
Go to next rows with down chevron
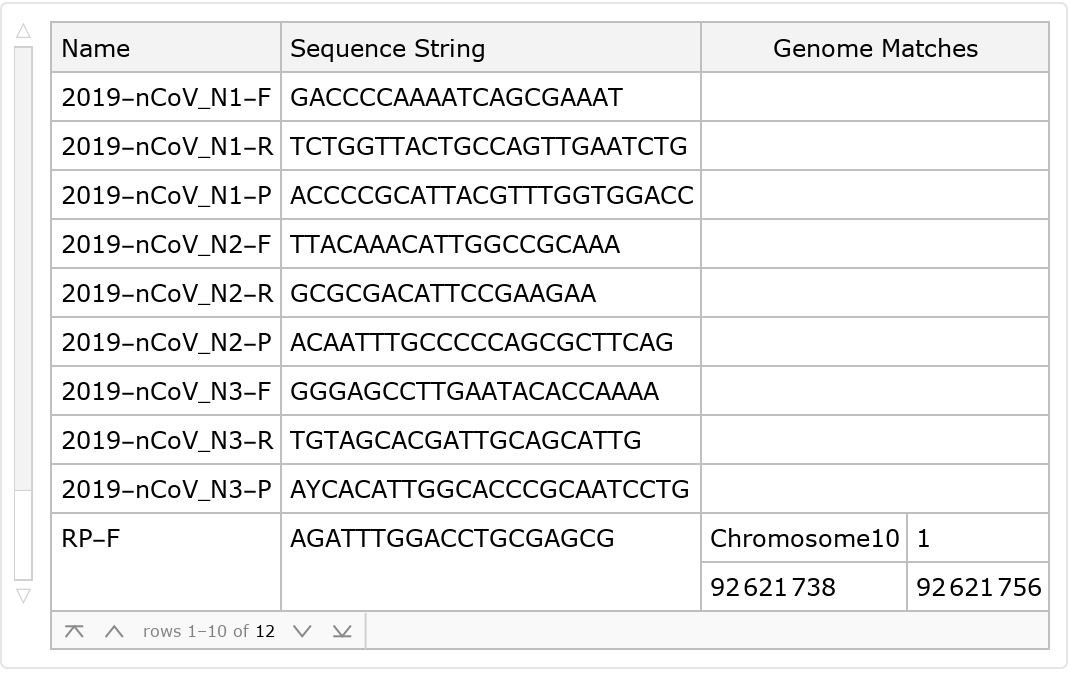pos(302,631)
